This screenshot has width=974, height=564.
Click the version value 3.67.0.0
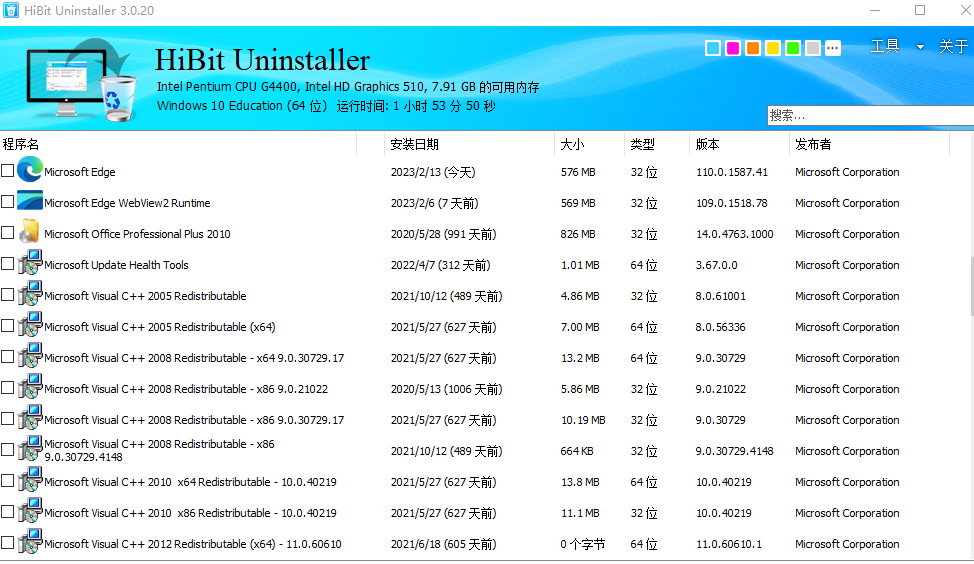(716, 265)
